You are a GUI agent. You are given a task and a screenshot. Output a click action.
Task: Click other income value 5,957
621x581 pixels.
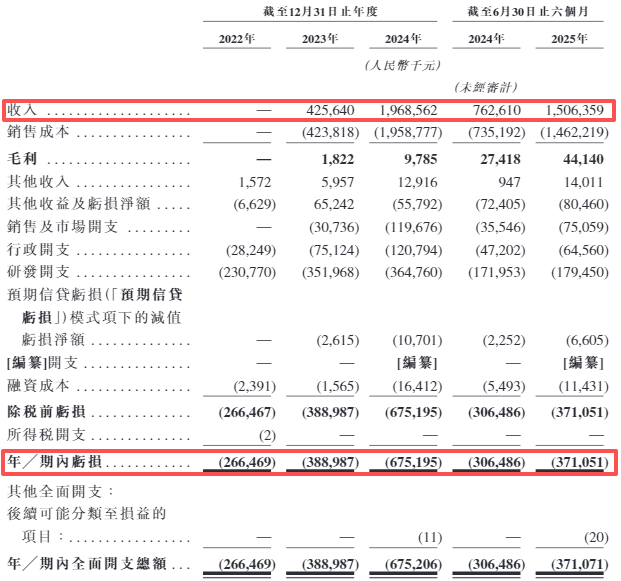click(337, 182)
